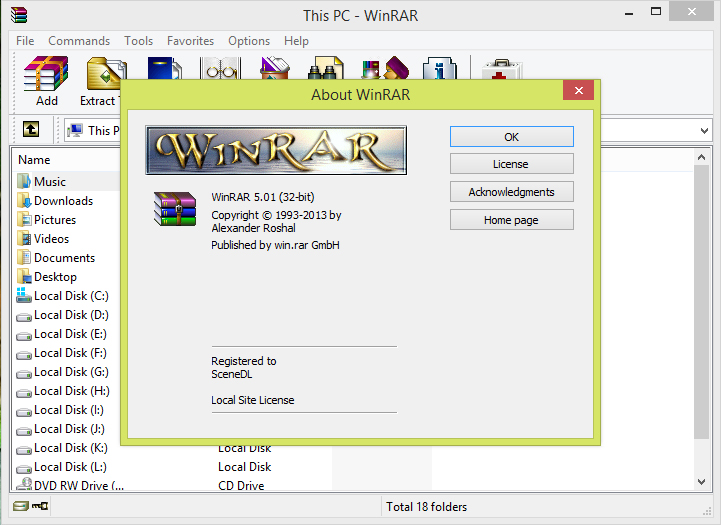Visit the Home page button

(512, 220)
